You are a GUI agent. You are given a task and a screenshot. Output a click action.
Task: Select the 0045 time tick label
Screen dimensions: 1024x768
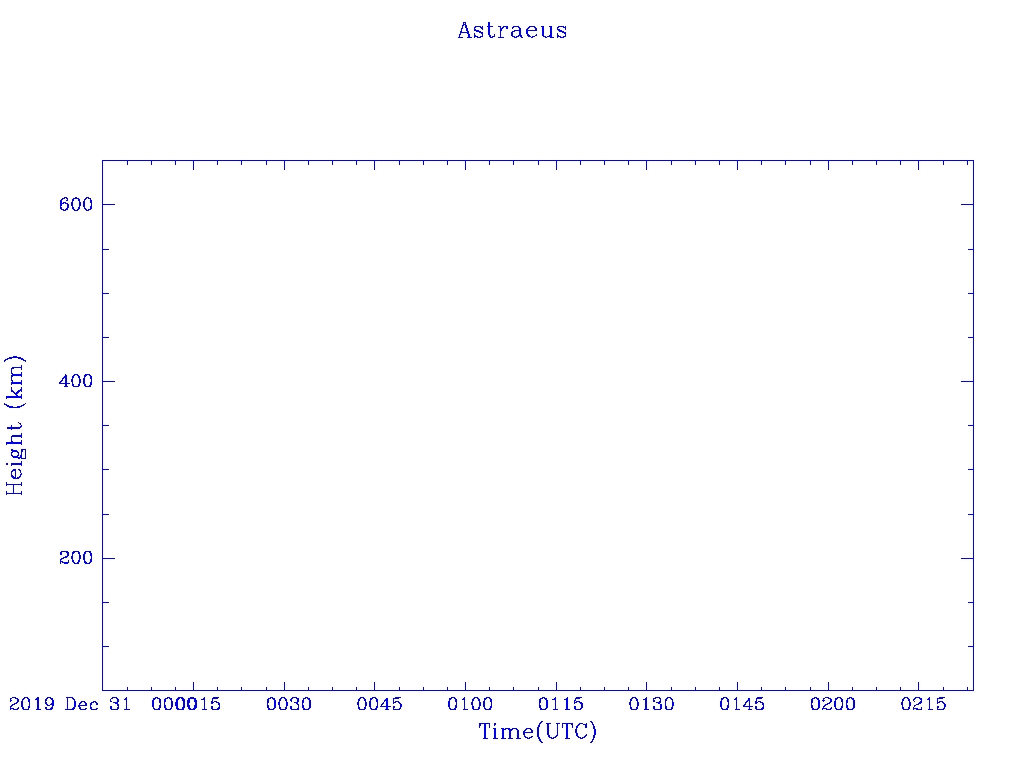tap(379, 704)
